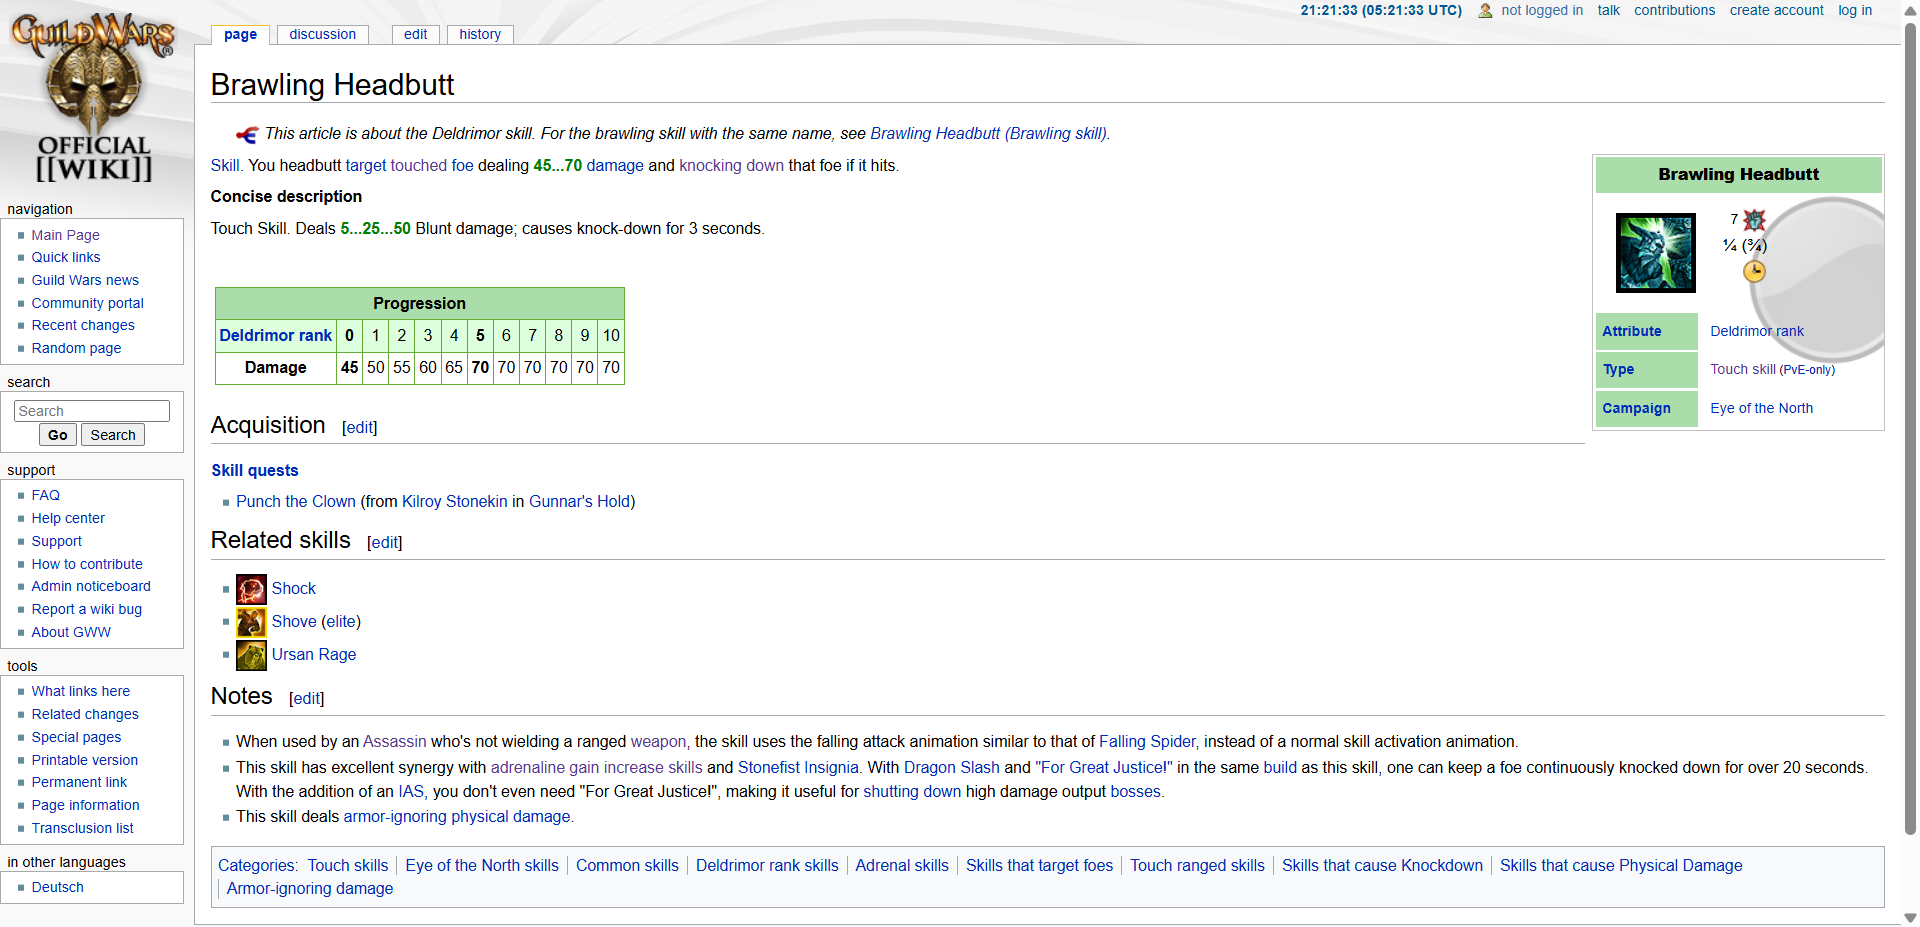Open Gunnar's Hold link
Image resolution: width=1920 pixels, height=927 pixels.
pos(579,502)
